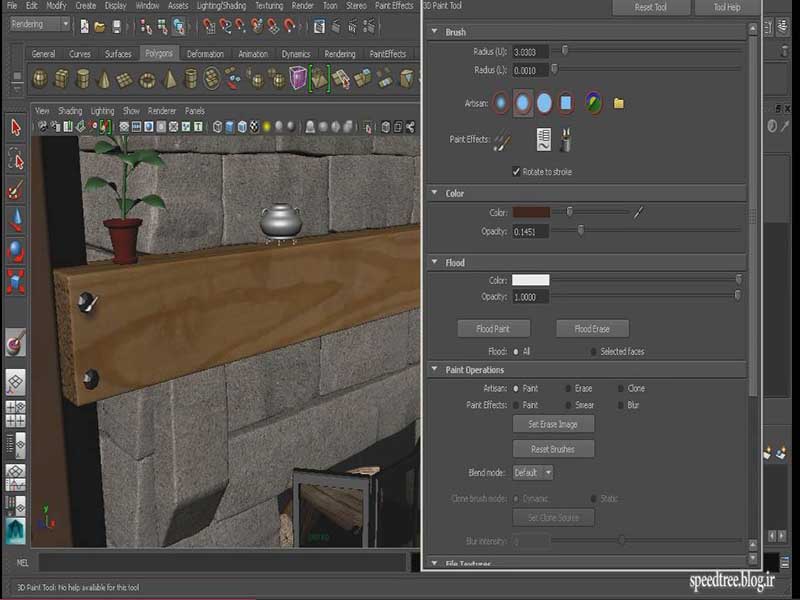The width and height of the screenshot is (800, 600).
Task: Choose Selected faces flood option
Action: click(x=594, y=352)
